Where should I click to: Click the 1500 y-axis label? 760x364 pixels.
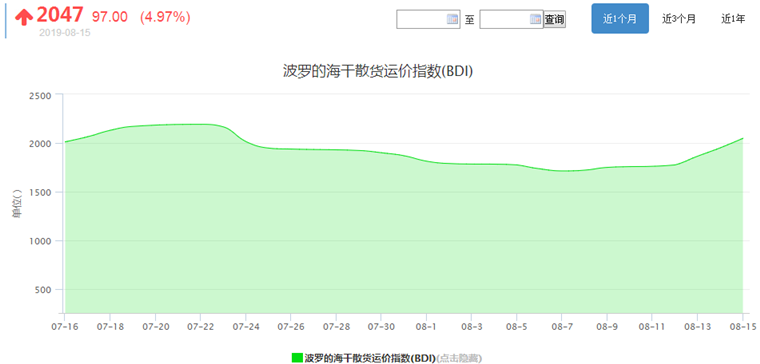pyautogui.click(x=40, y=192)
